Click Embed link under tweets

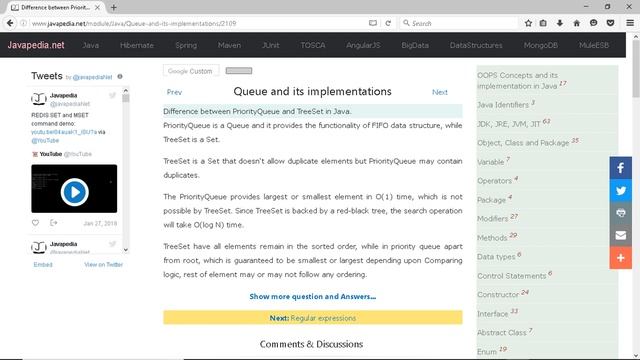43,264
